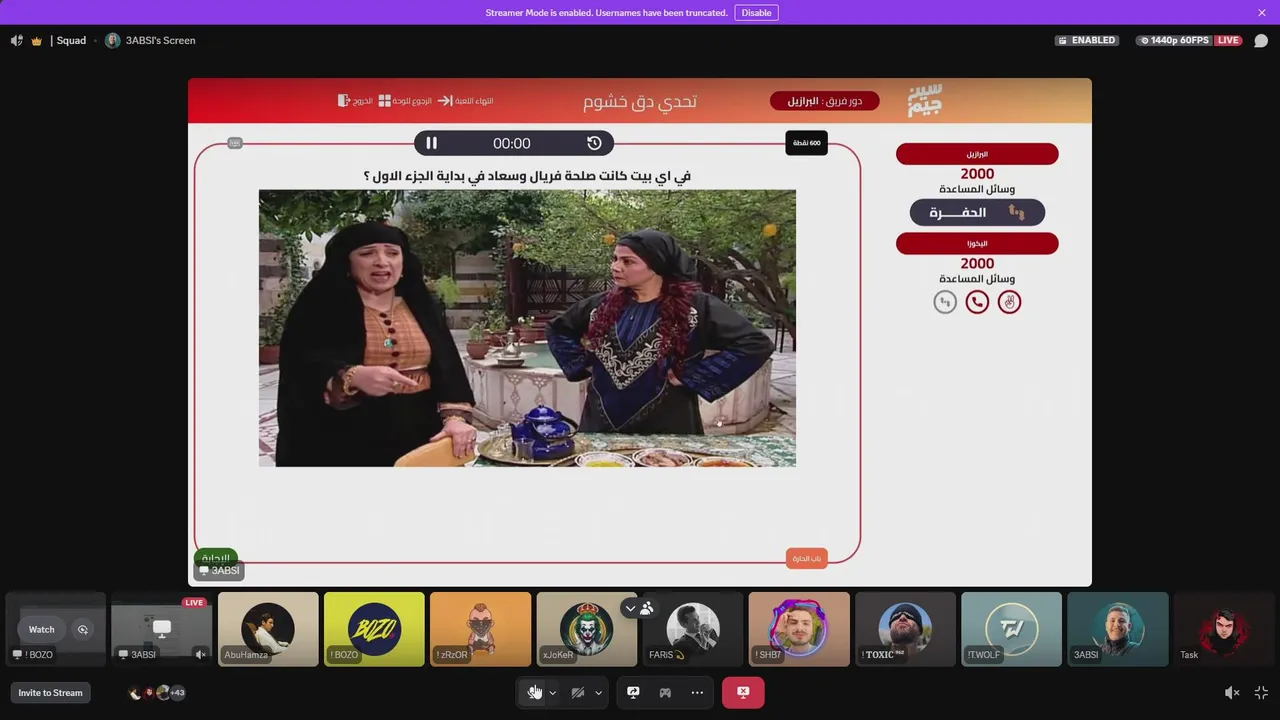Disconnect from the call with red button
This screenshot has width=1280, height=720.
pos(743,692)
